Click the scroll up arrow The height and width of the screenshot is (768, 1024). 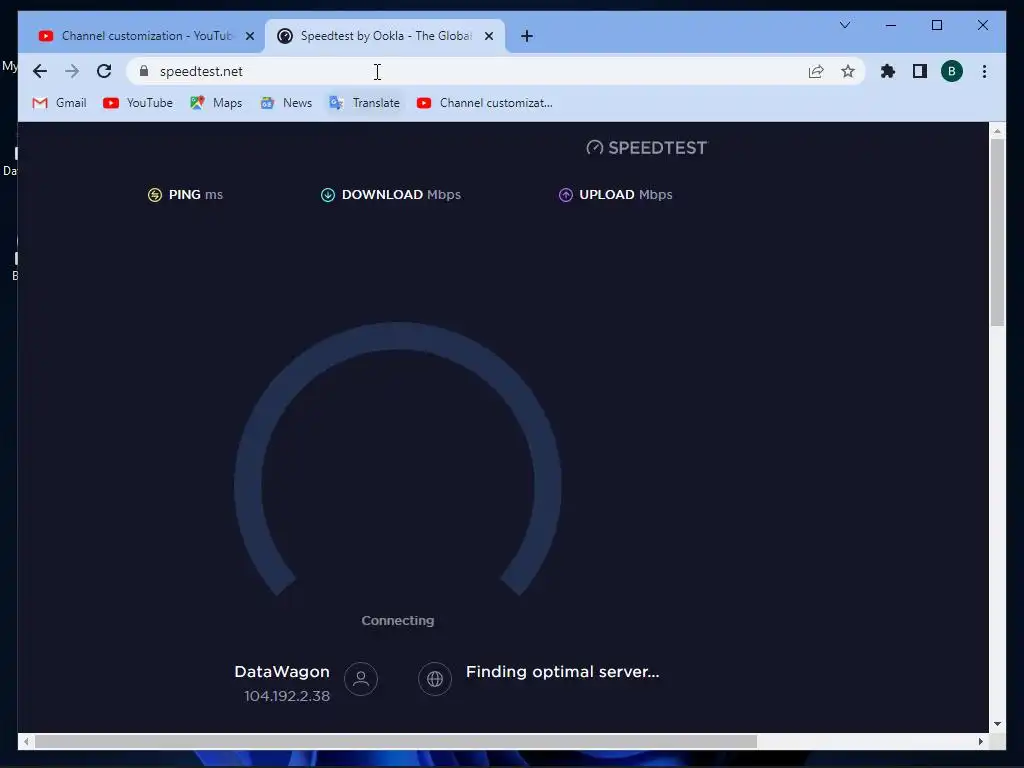997,131
